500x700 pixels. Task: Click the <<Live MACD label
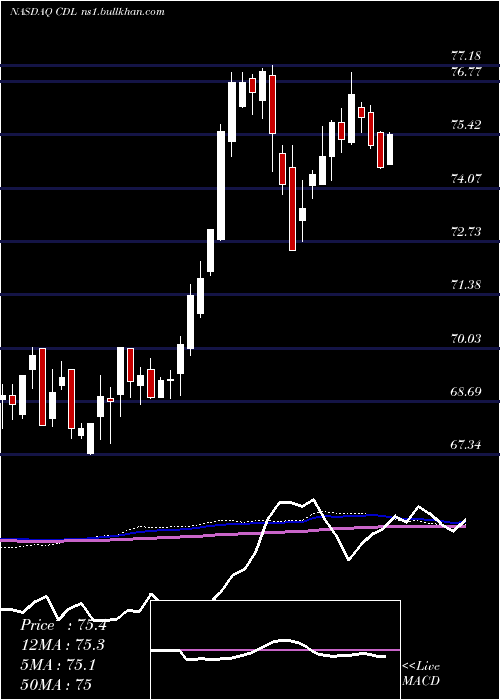tap(421, 674)
